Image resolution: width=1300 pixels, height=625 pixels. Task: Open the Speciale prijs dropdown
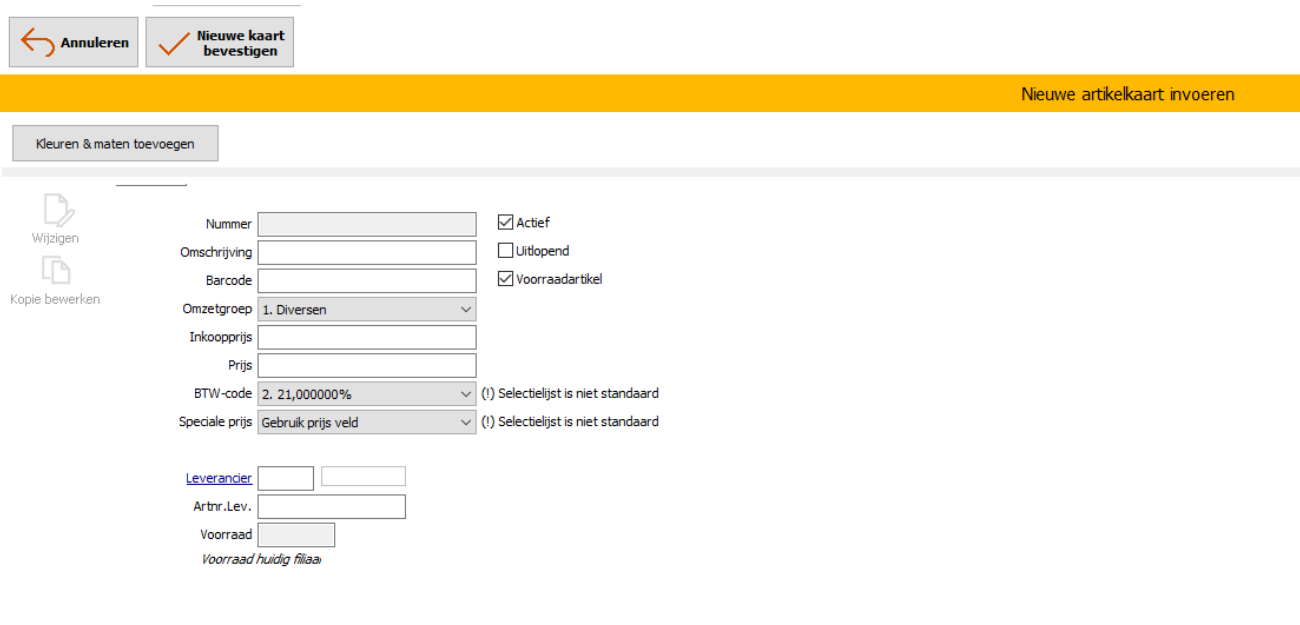367,422
